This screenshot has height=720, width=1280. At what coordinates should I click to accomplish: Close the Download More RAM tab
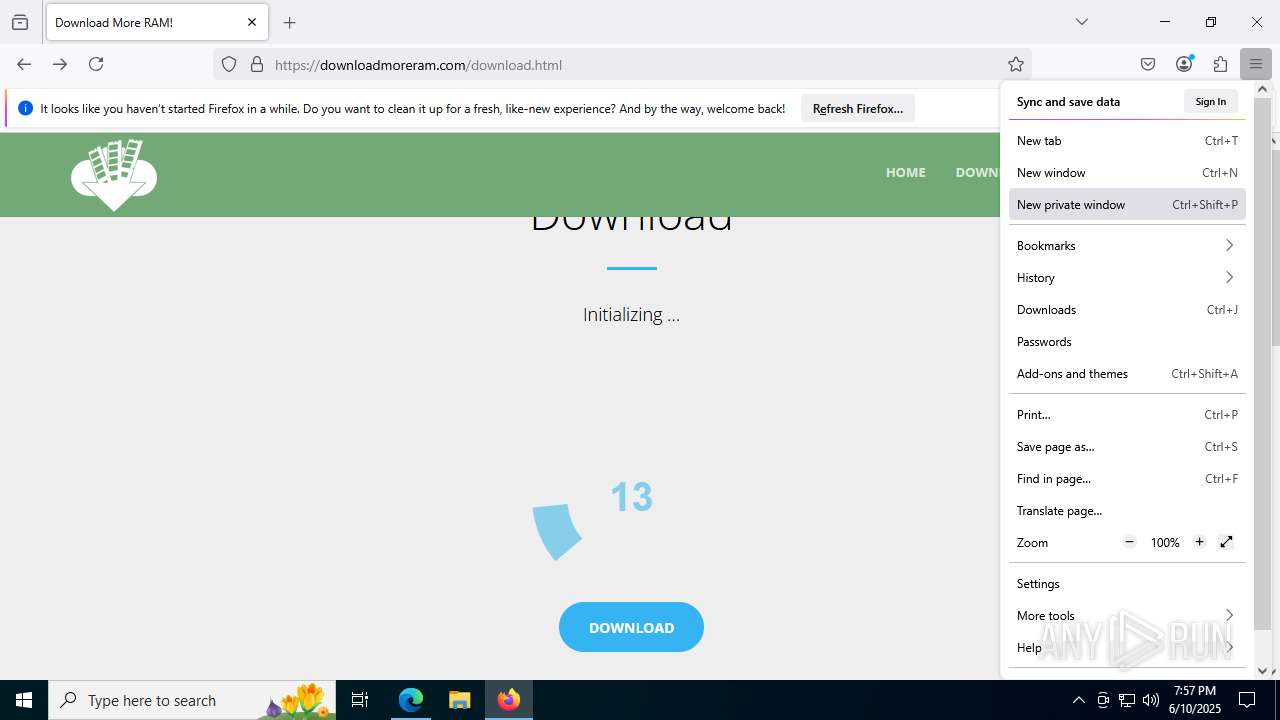pos(252,22)
